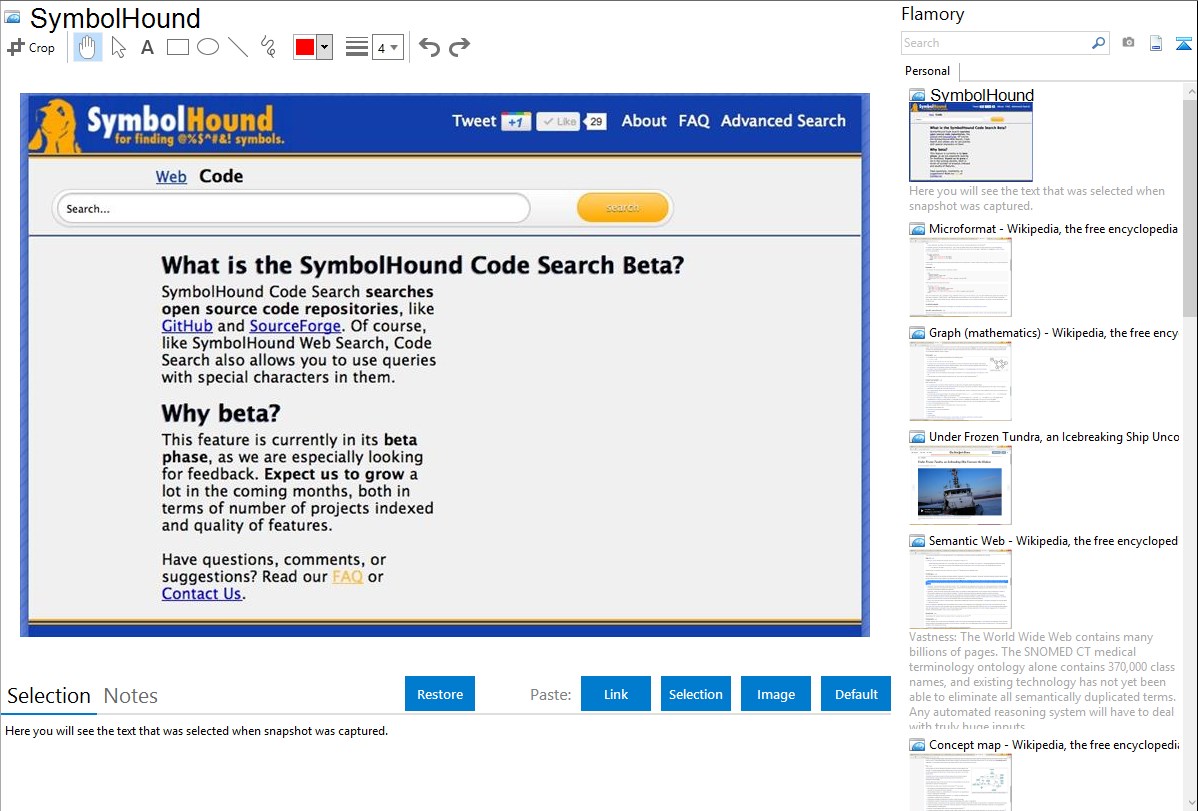Select the Crop tool
Viewport: 1198px width, 811px height.
(31, 47)
